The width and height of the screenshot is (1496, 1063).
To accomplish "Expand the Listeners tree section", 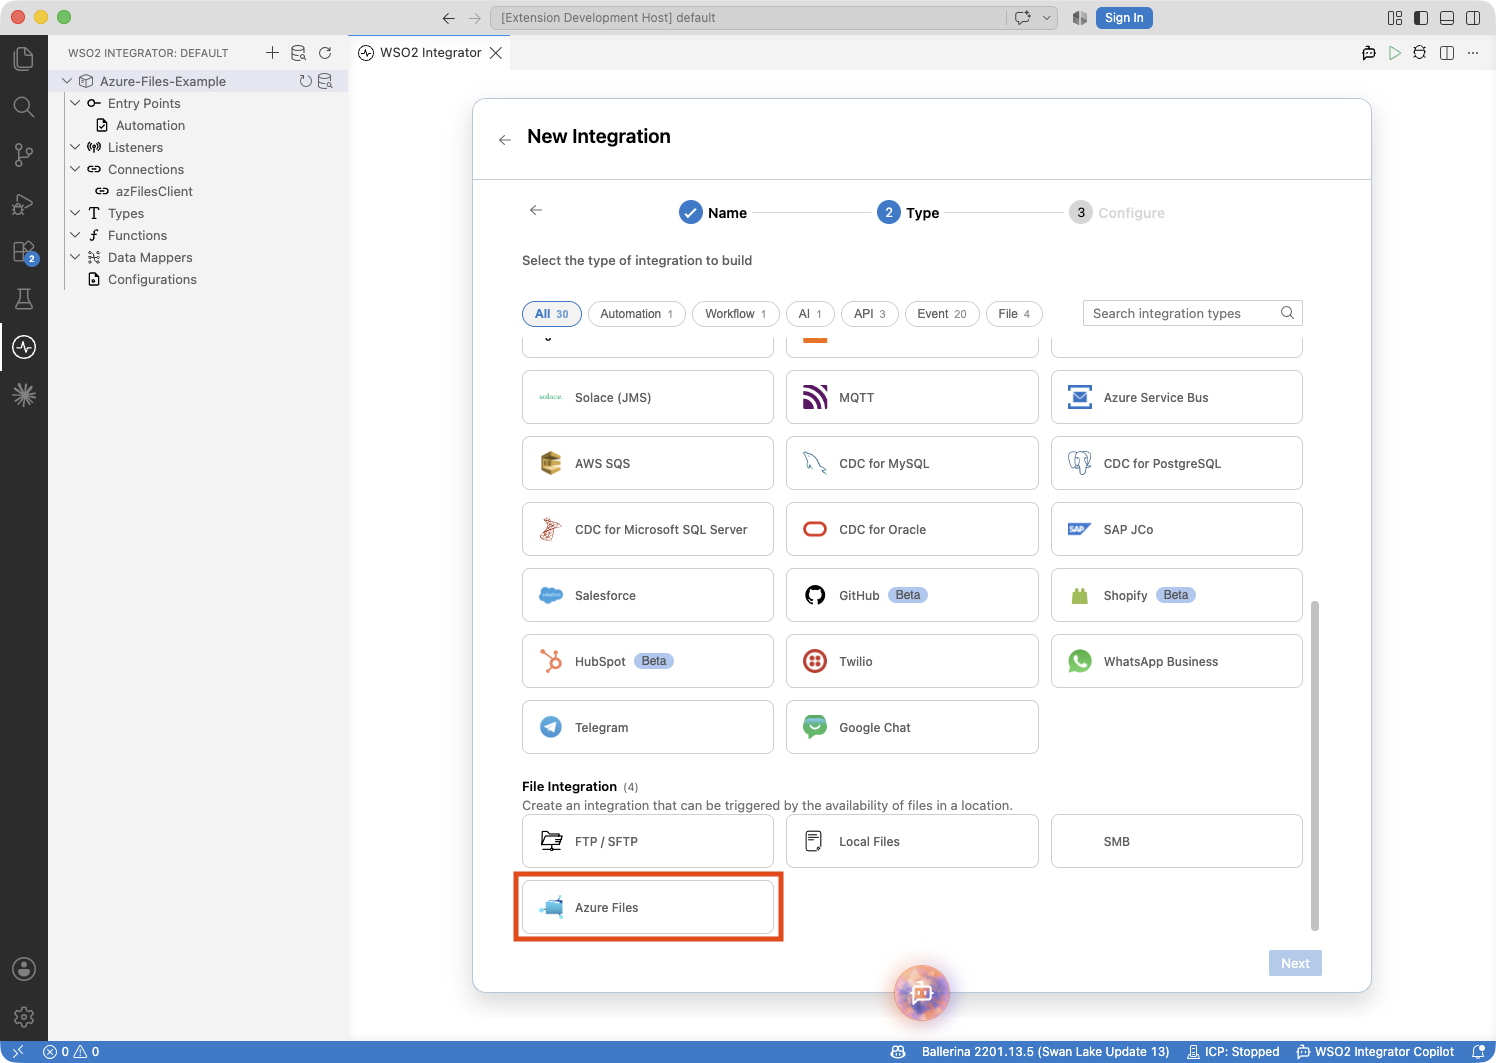I will 75,147.
